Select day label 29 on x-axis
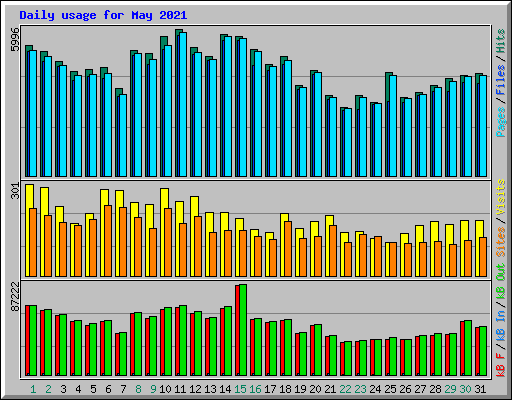 [450, 389]
